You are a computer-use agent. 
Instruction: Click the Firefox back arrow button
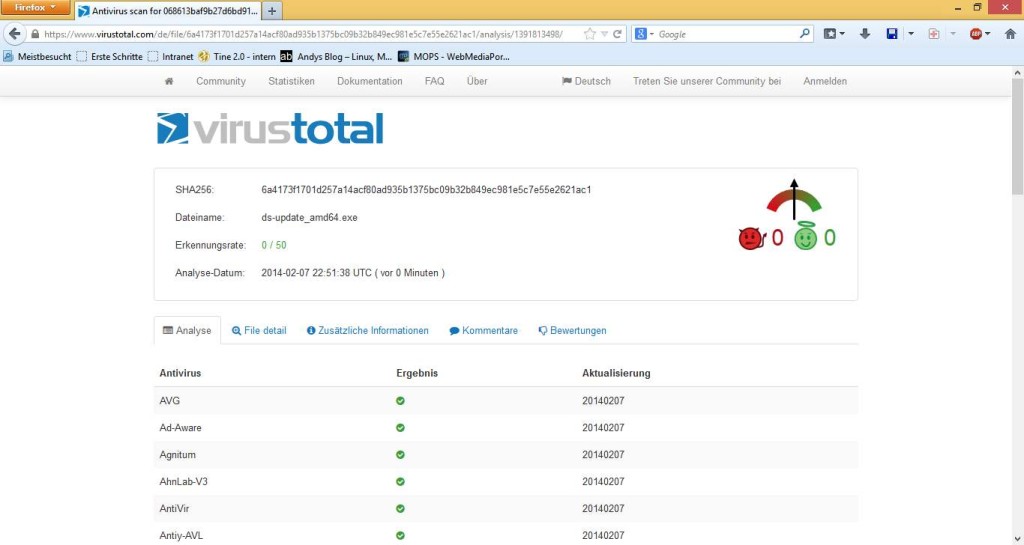(15, 34)
